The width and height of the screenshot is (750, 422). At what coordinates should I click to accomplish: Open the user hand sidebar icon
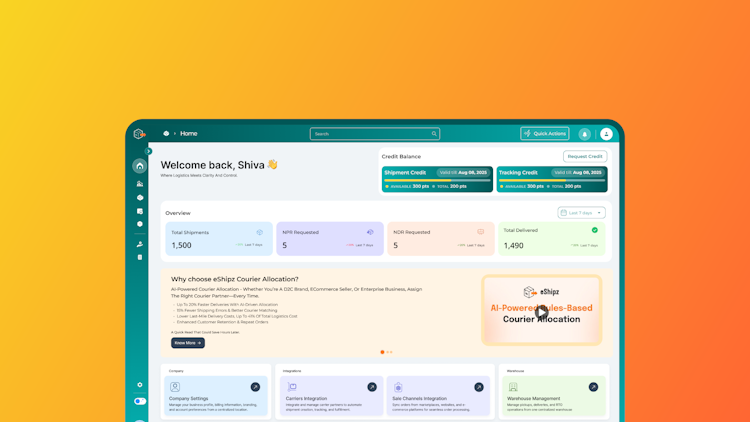[140, 244]
